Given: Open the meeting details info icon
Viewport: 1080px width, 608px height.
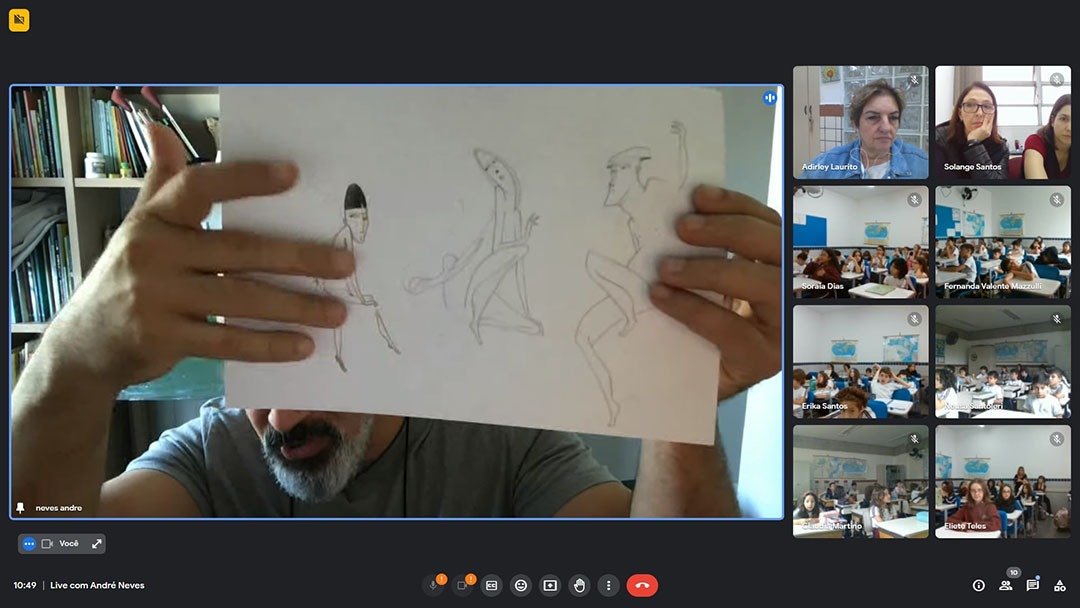Looking at the screenshot, I should (978, 586).
